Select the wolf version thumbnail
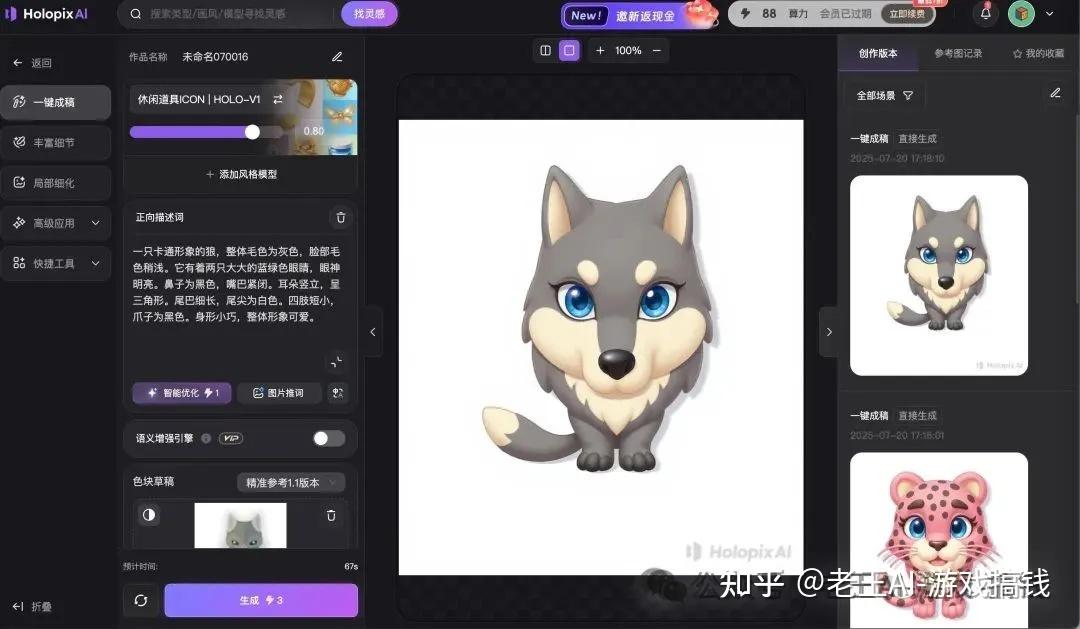Viewport: 1080px width, 629px height. coord(939,275)
